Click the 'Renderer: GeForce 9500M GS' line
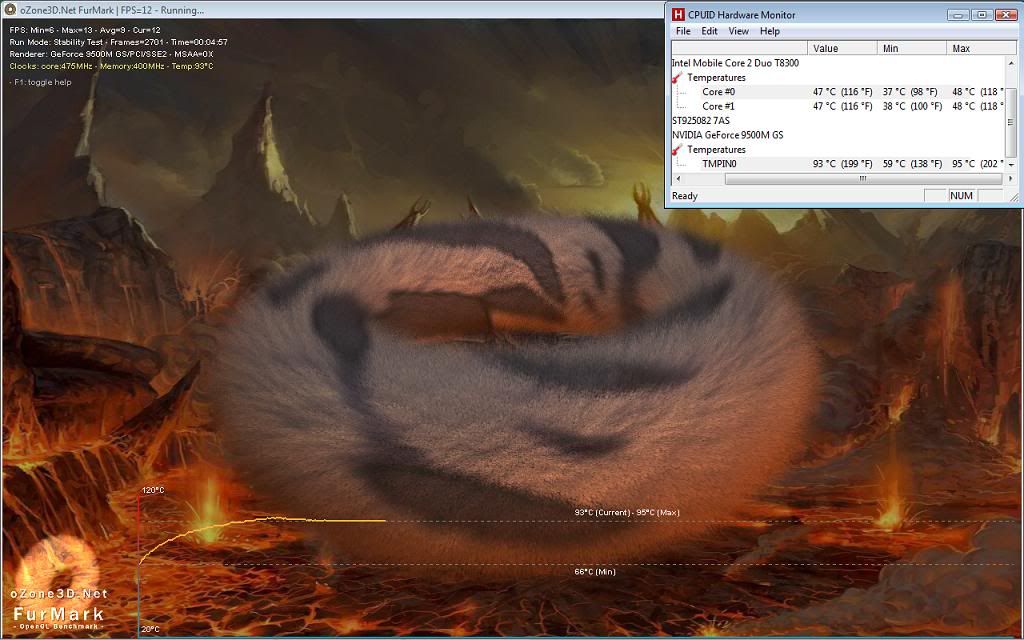 point(112,54)
